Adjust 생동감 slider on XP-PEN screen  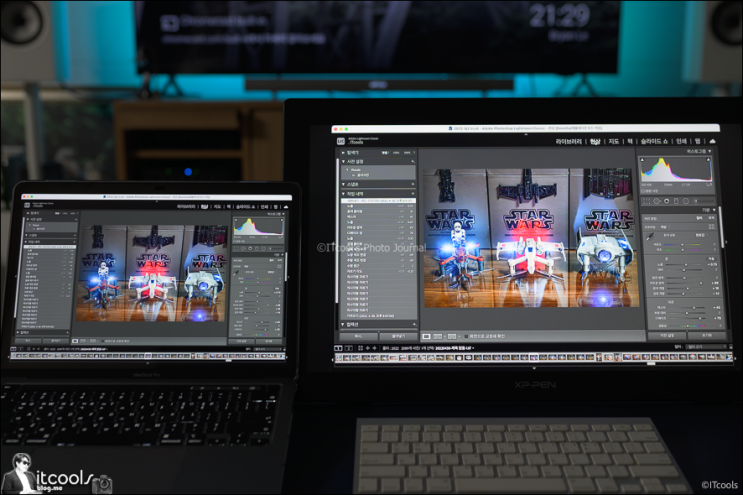[x=688, y=326]
